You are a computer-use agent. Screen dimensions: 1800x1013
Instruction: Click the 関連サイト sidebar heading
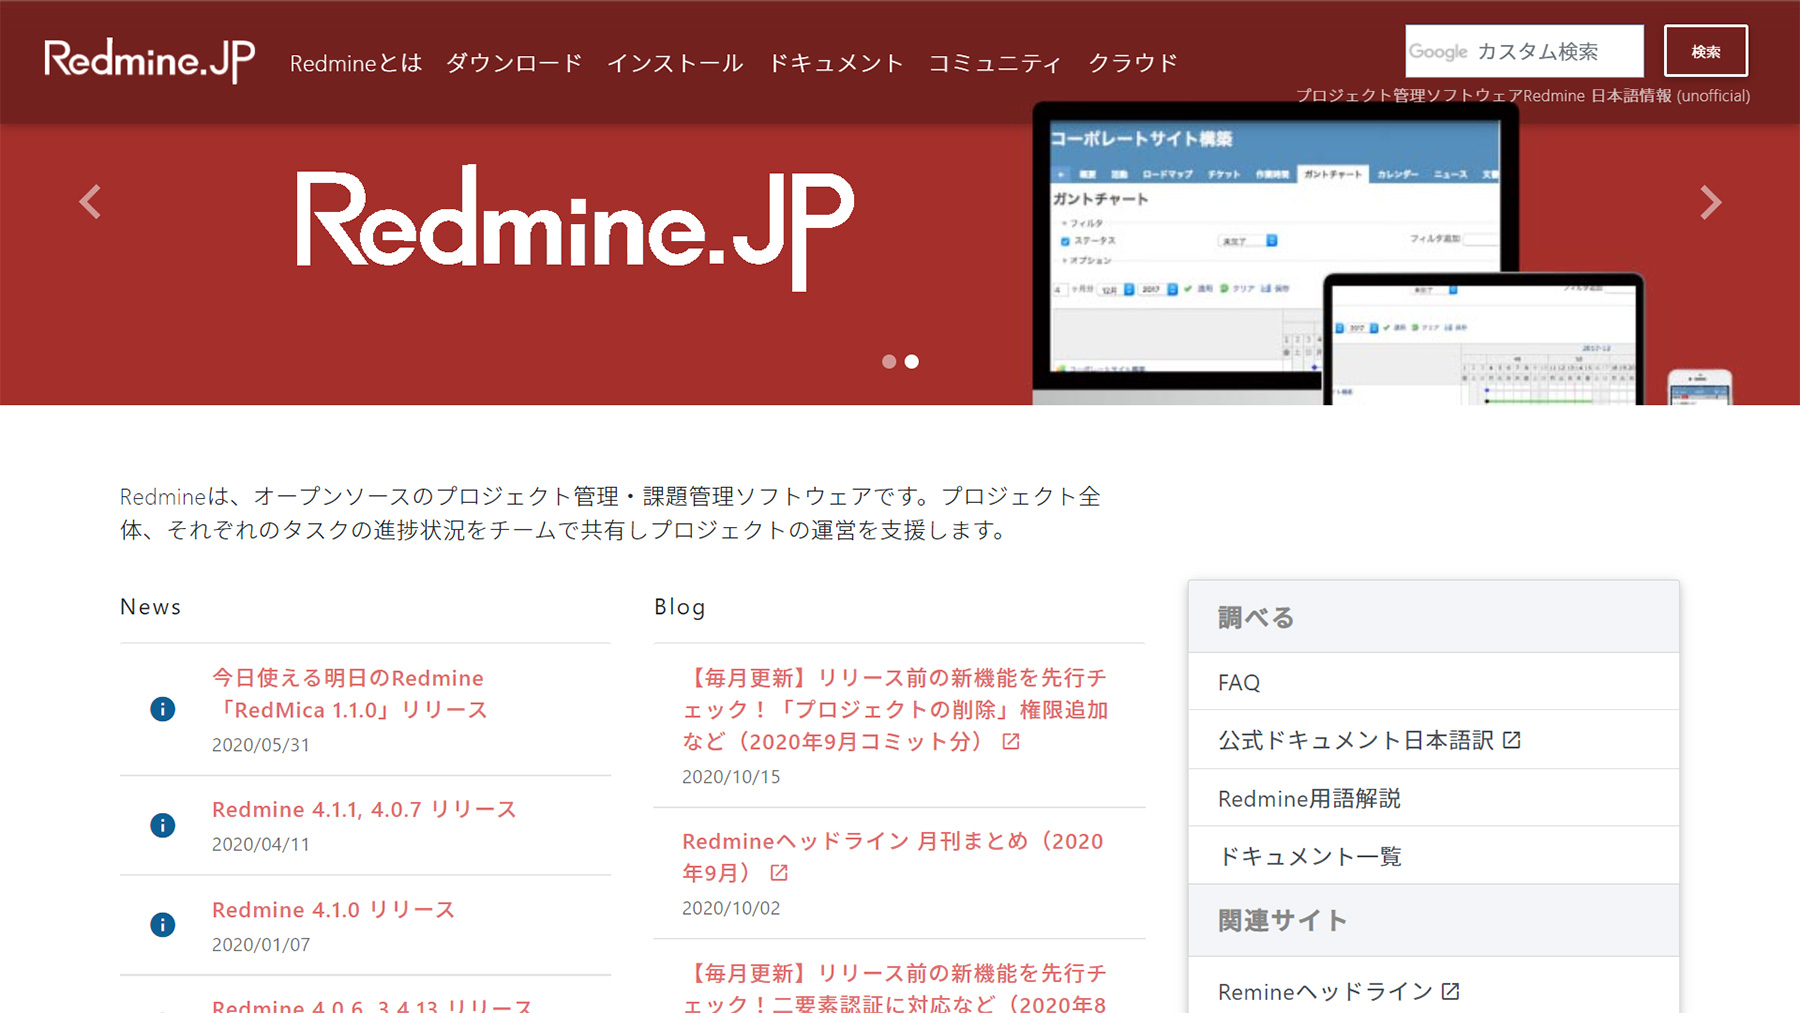[x=1282, y=920]
